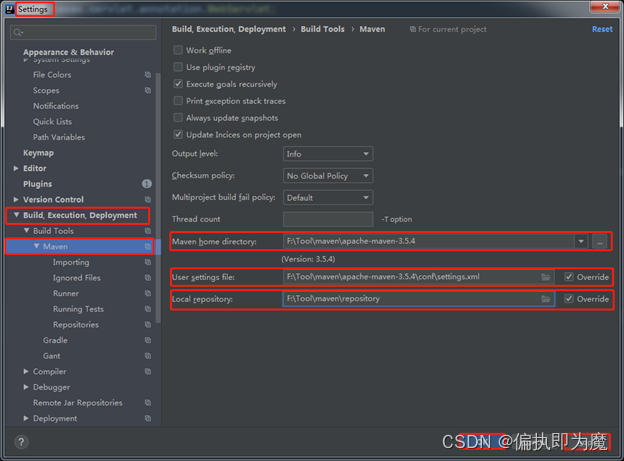Expand the Debugger tree node
624x461 pixels.
26,387
